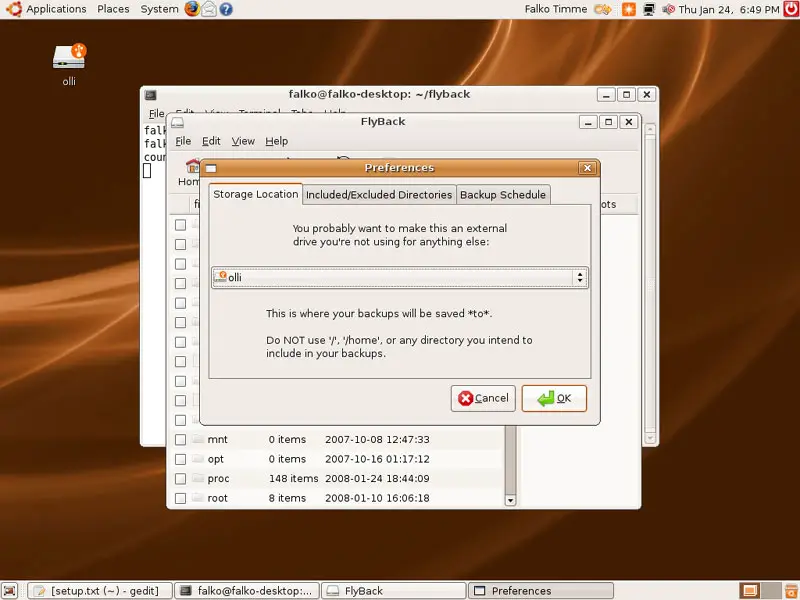Open the FlyBack View menu
800x600 pixels.
click(243, 141)
